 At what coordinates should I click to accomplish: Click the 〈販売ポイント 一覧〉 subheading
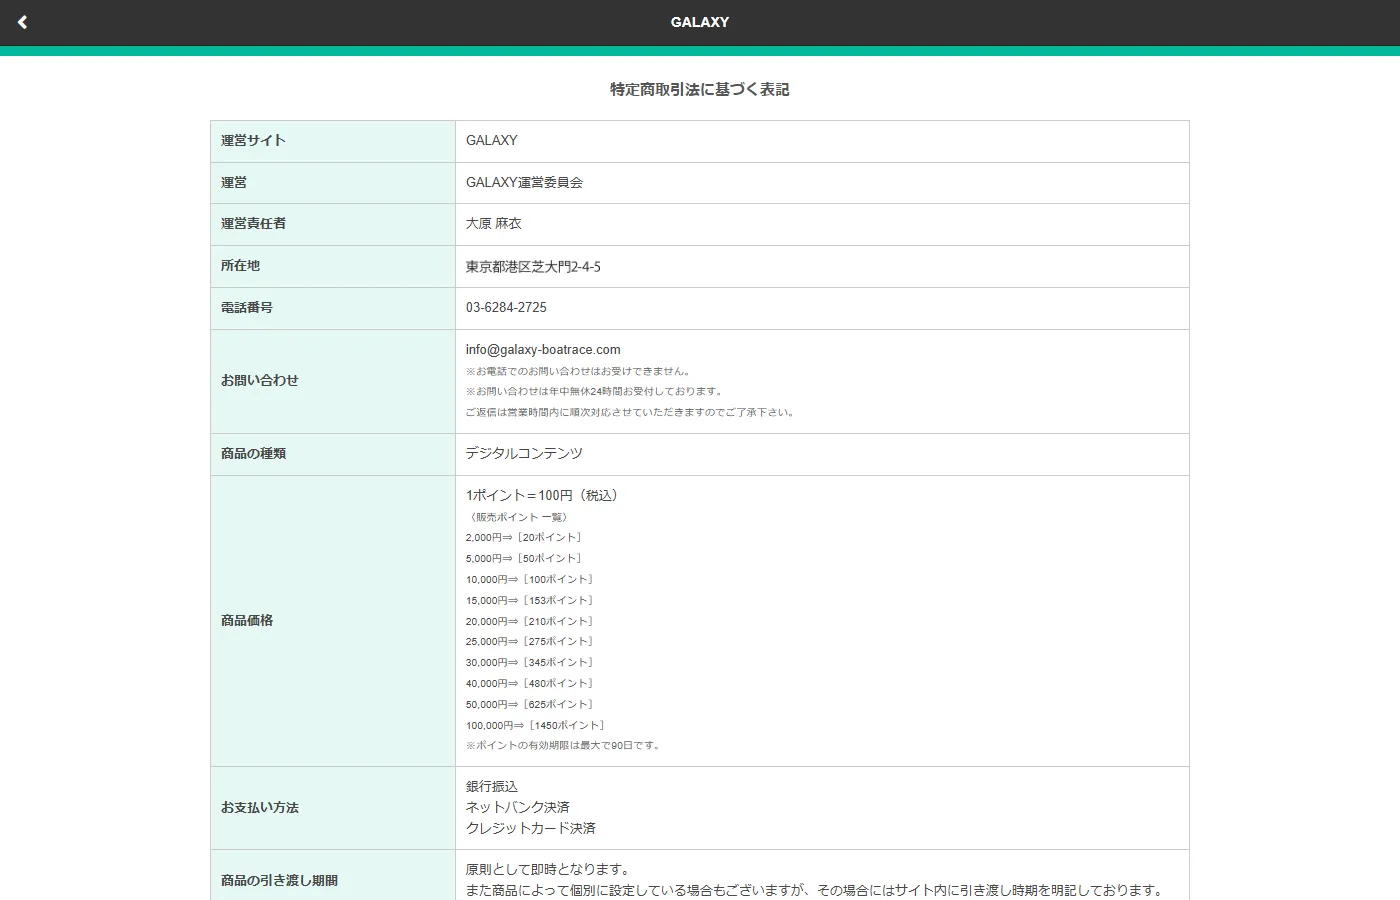[x=519, y=517]
